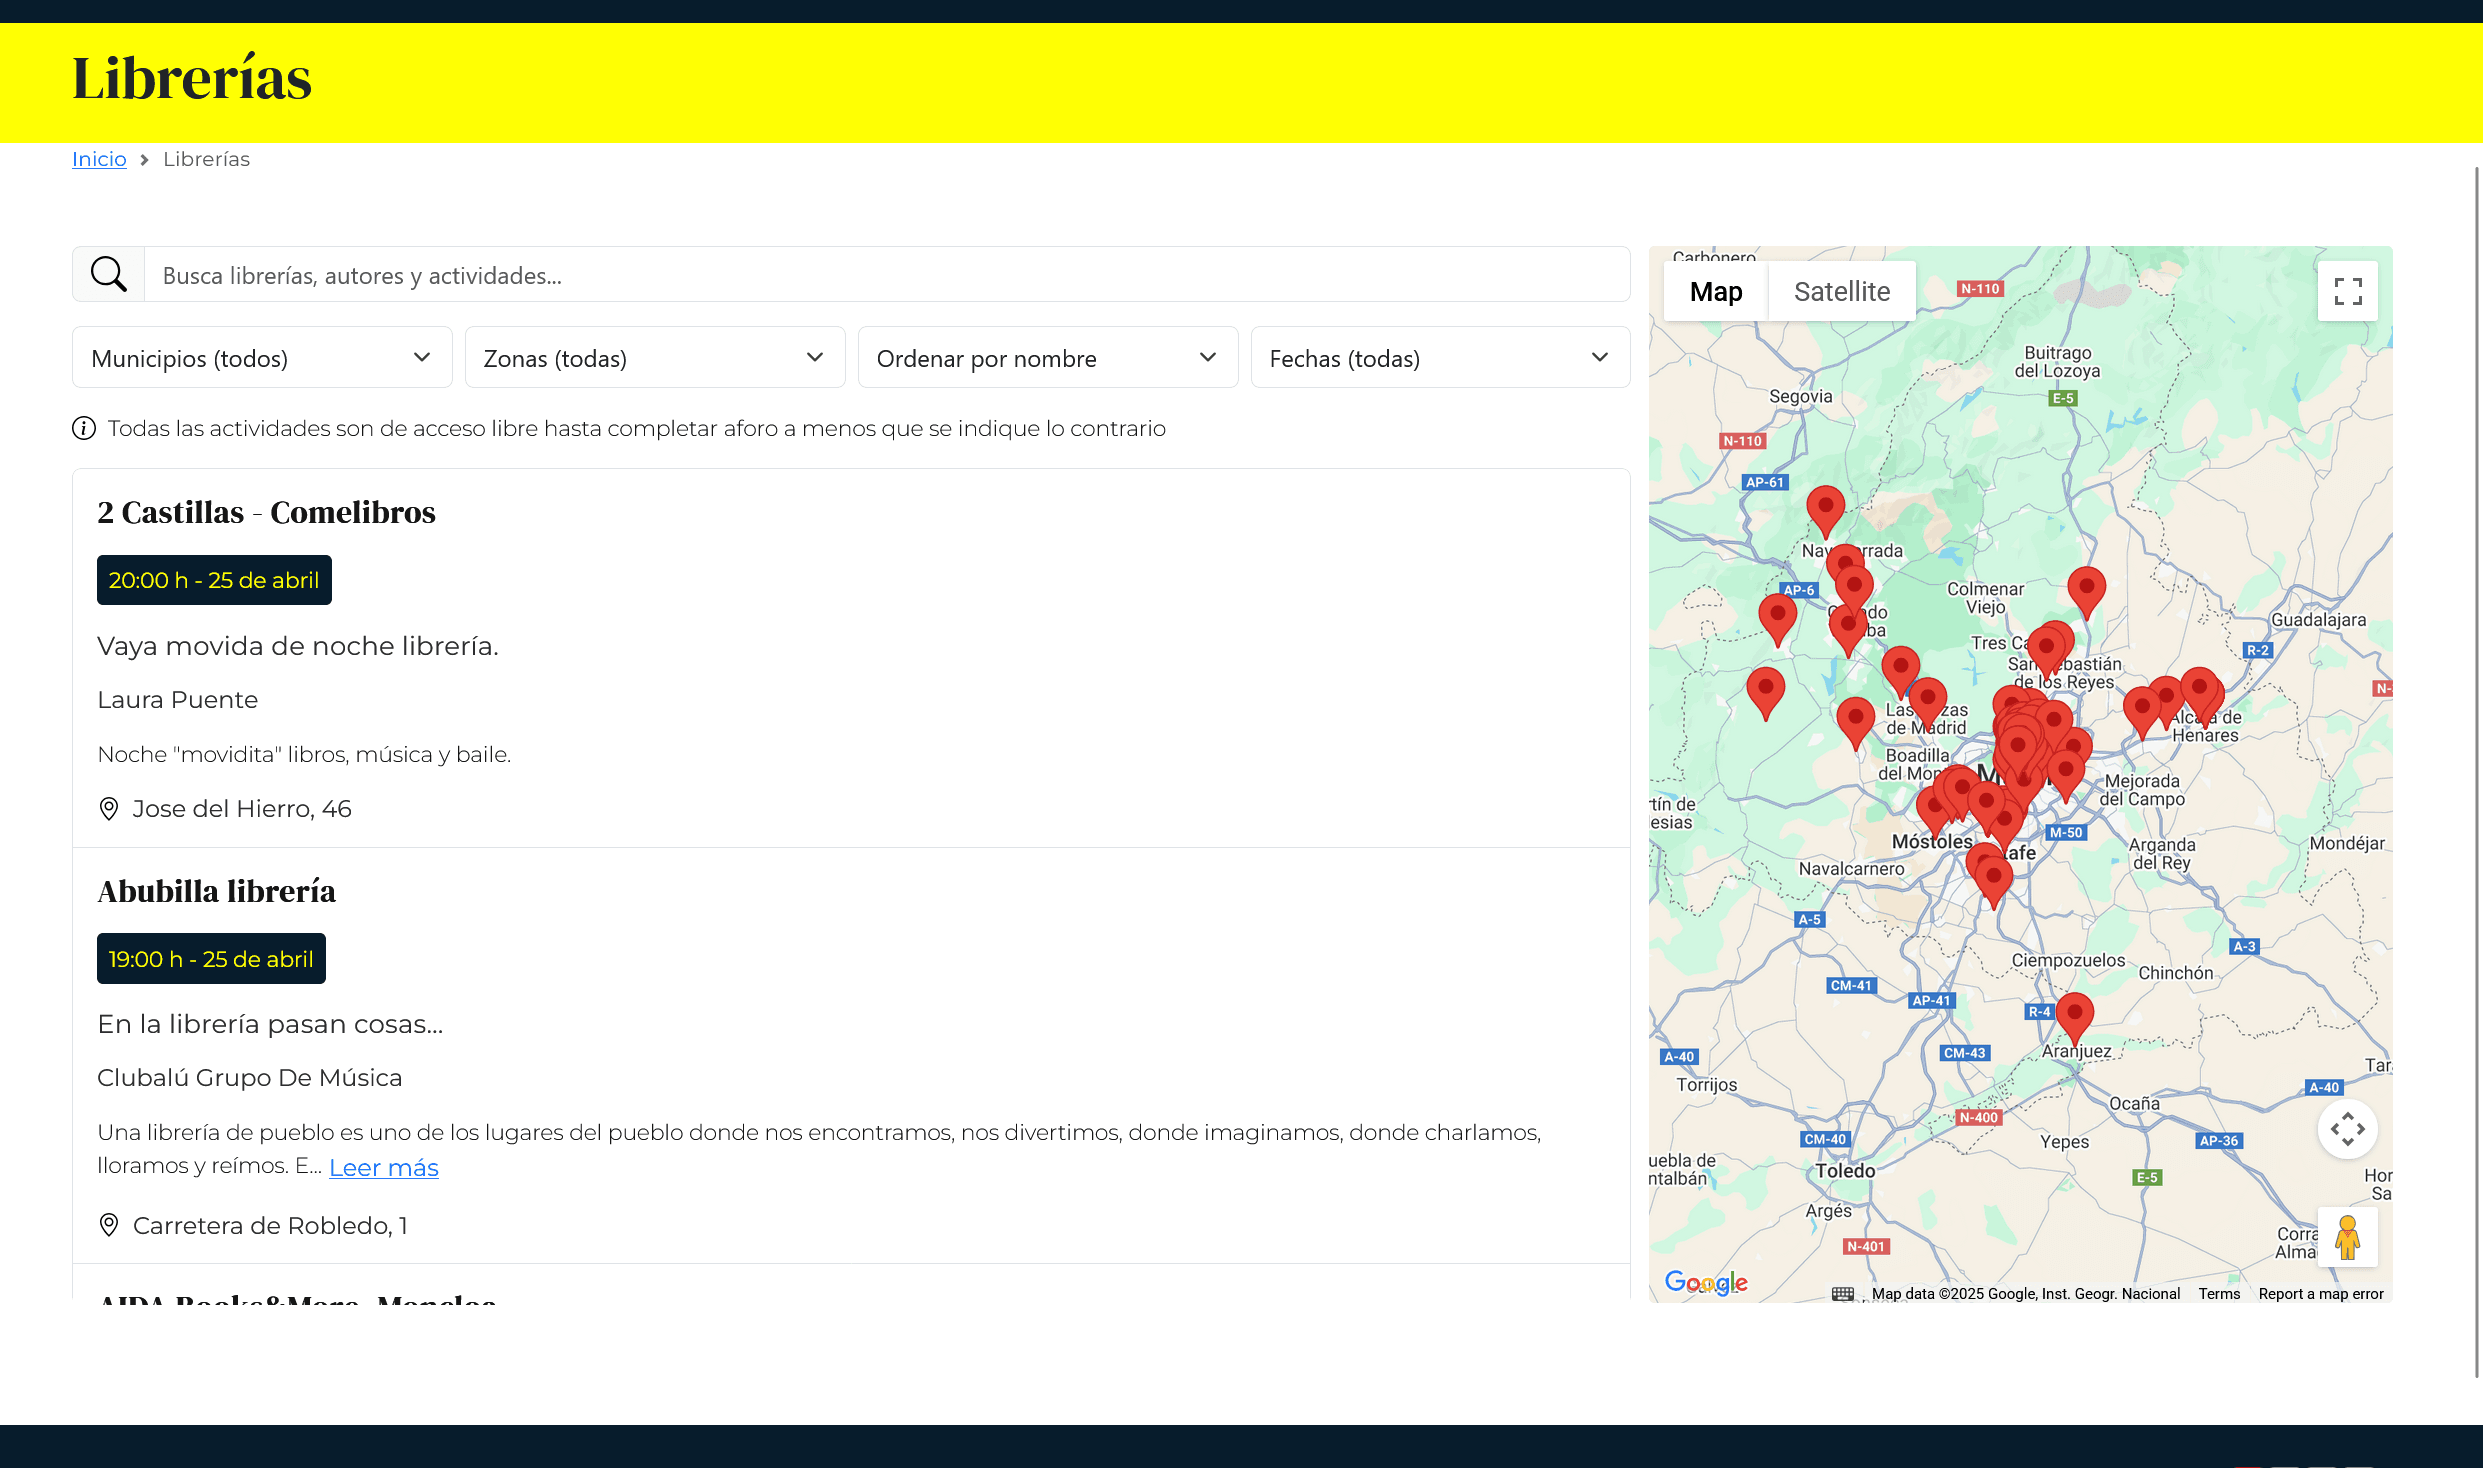Click the address Jose del Hierro, 46

[x=242, y=809]
